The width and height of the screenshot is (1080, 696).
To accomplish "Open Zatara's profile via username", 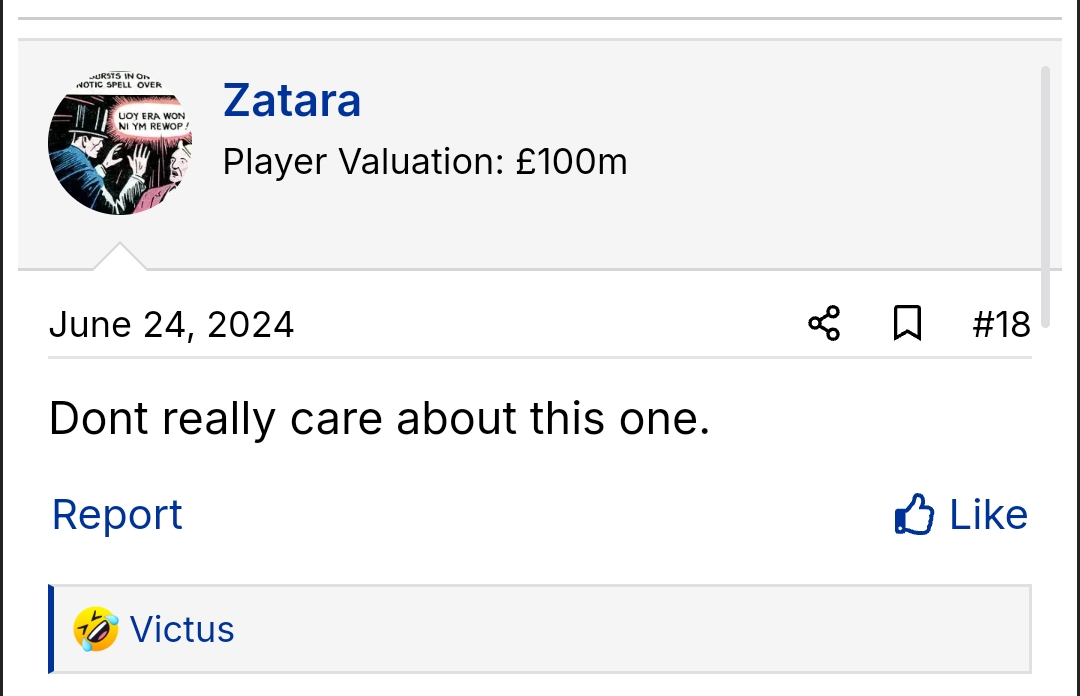I will point(292,100).
